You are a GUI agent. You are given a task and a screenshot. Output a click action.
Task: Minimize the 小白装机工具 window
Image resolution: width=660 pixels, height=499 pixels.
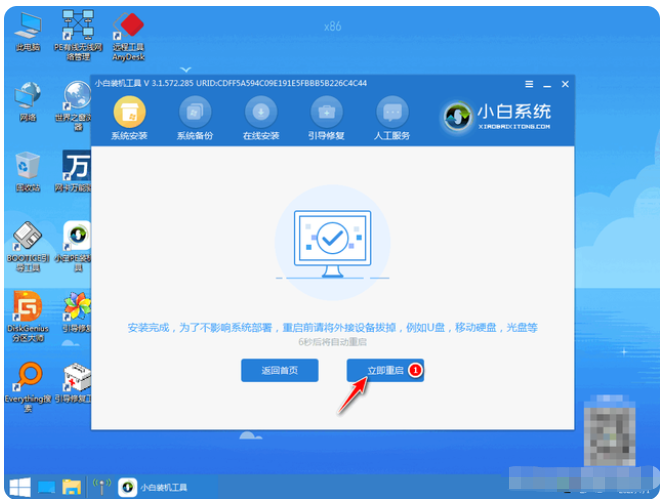pos(546,82)
